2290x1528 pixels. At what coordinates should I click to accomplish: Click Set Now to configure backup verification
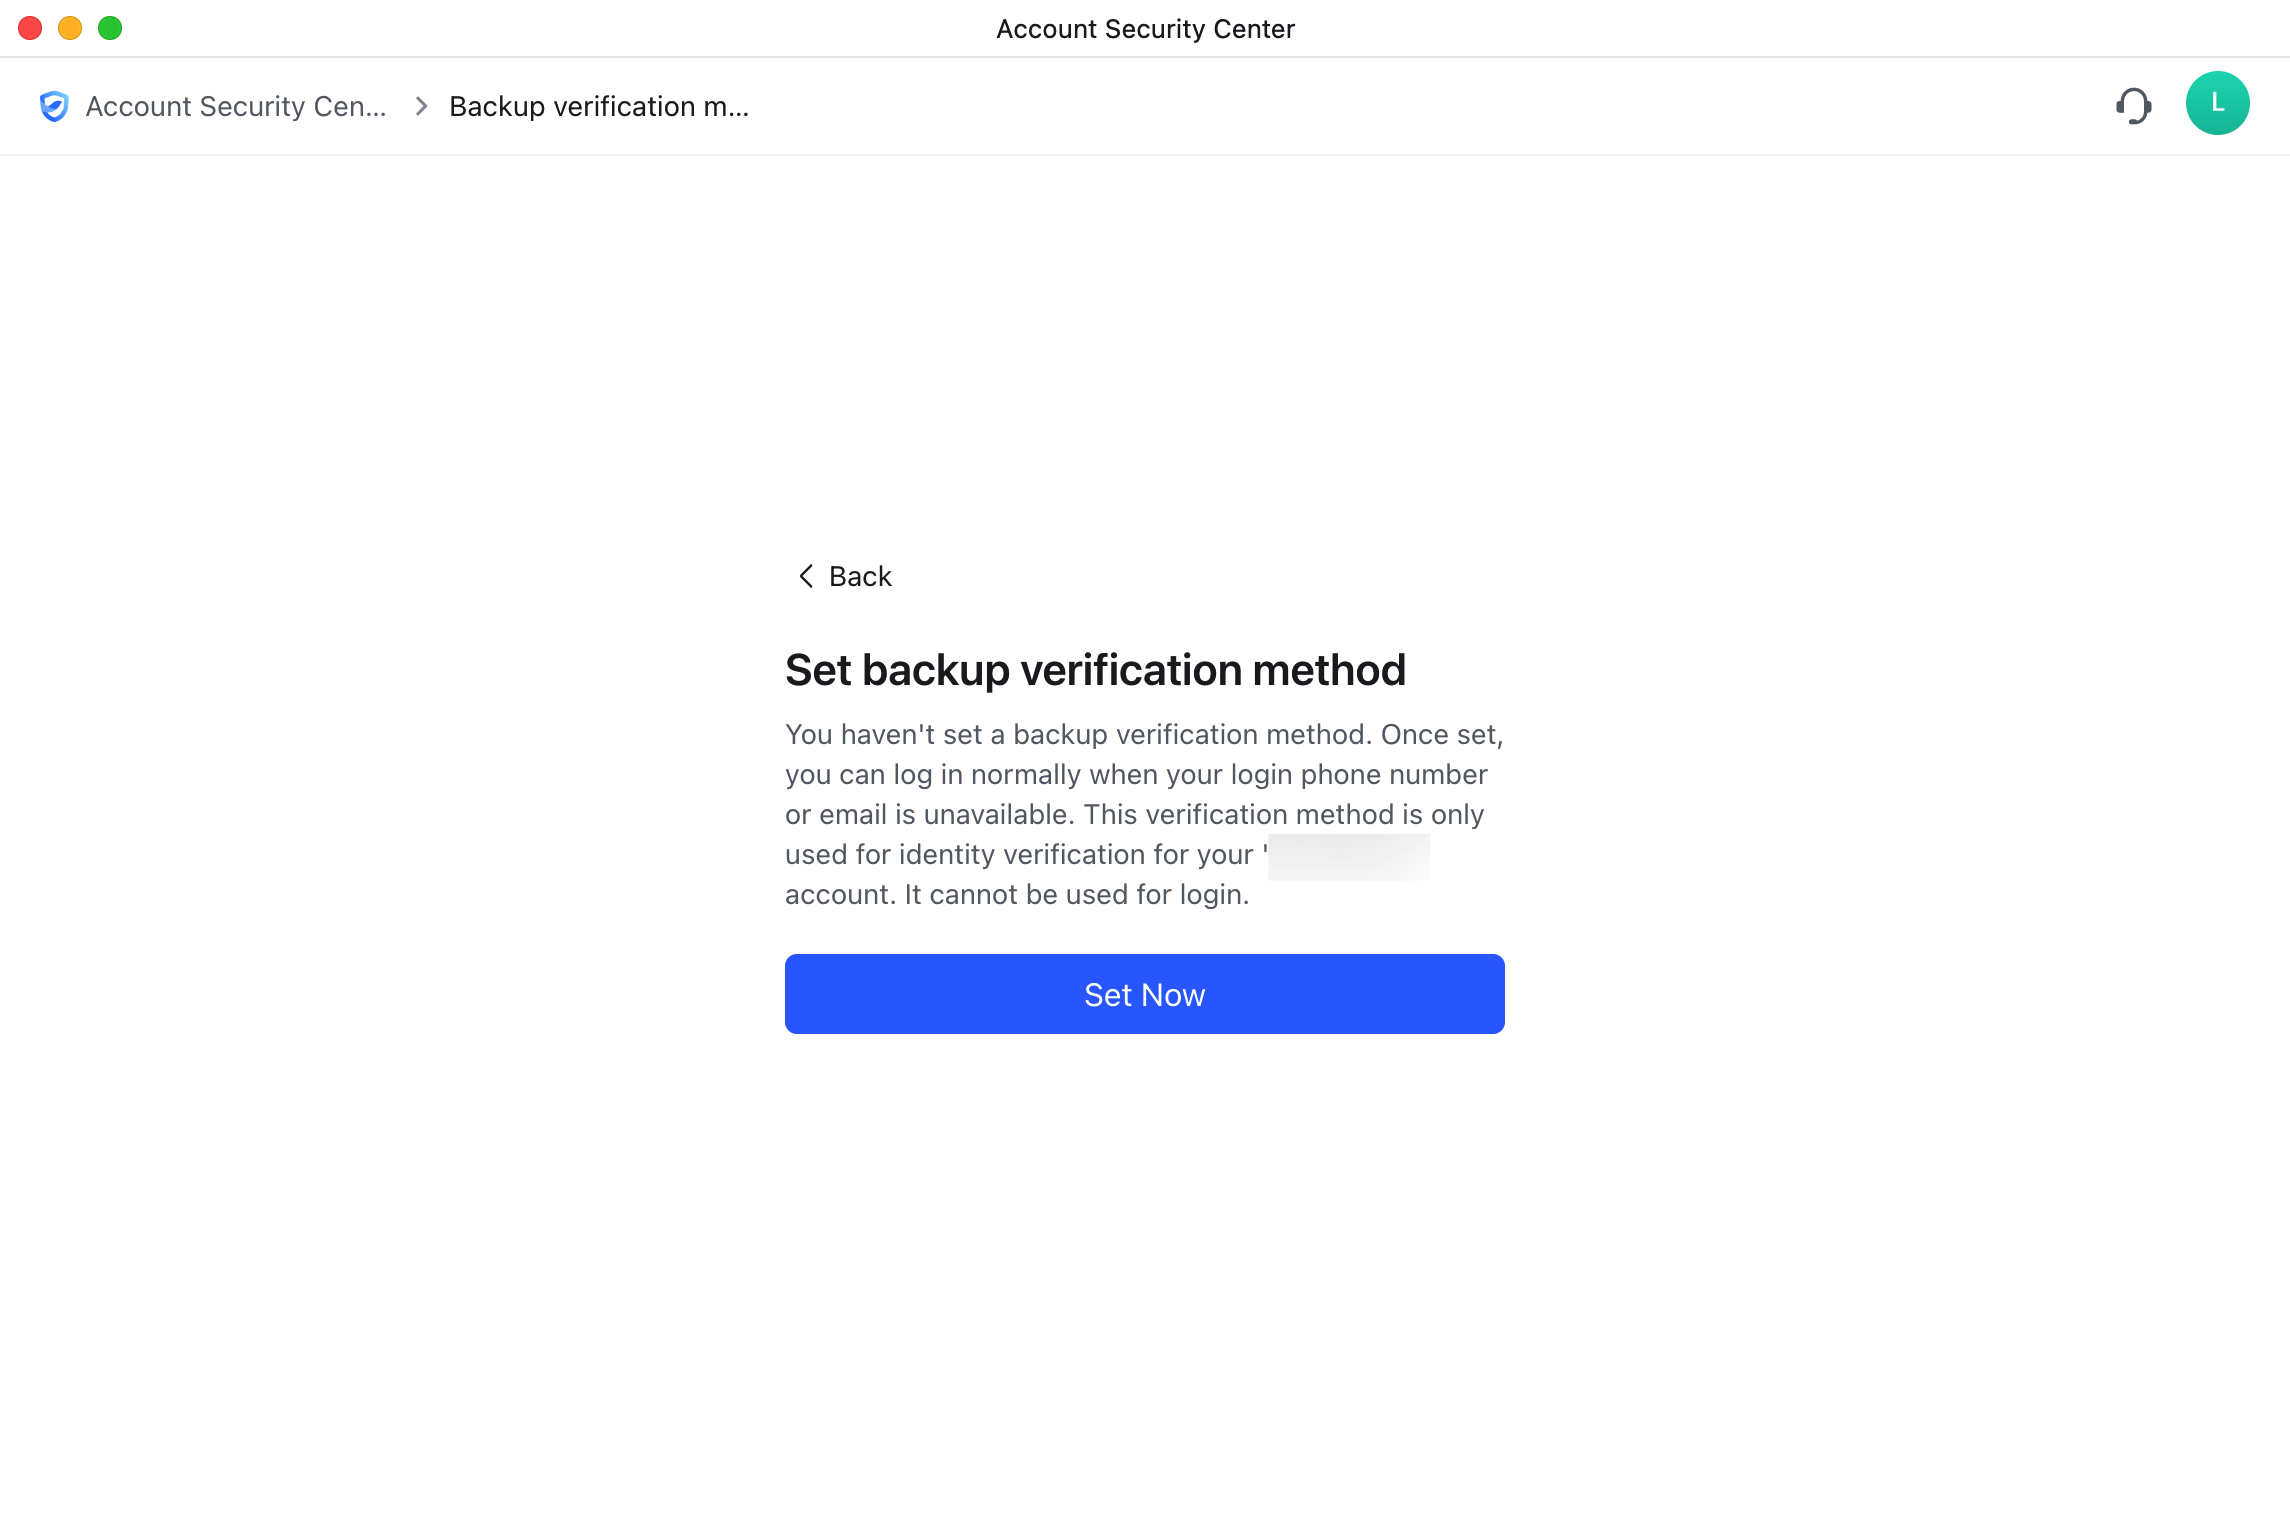(x=1144, y=993)
